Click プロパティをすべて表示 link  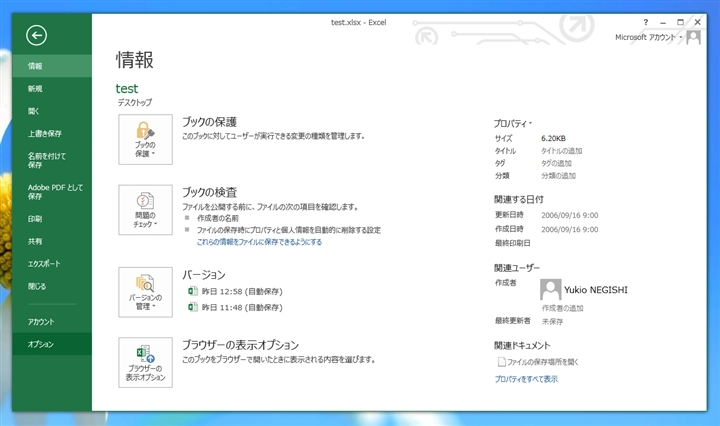coord(526,379)
